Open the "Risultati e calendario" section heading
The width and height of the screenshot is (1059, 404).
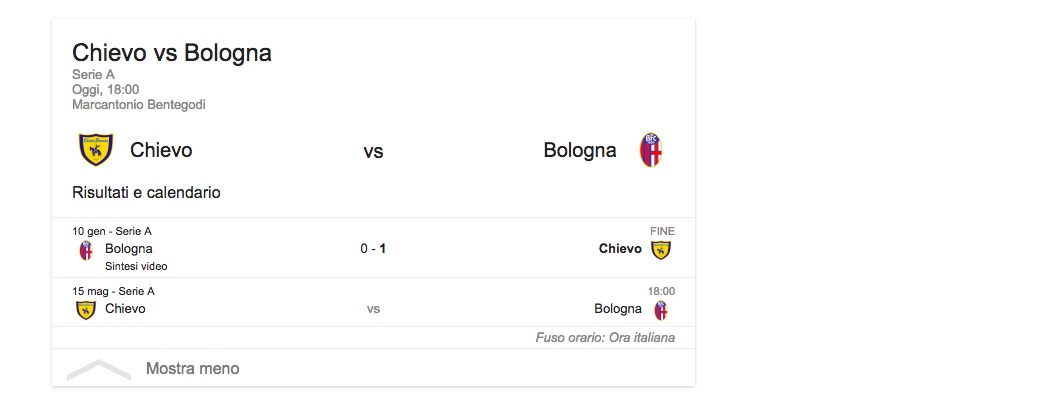click(146, 192)
